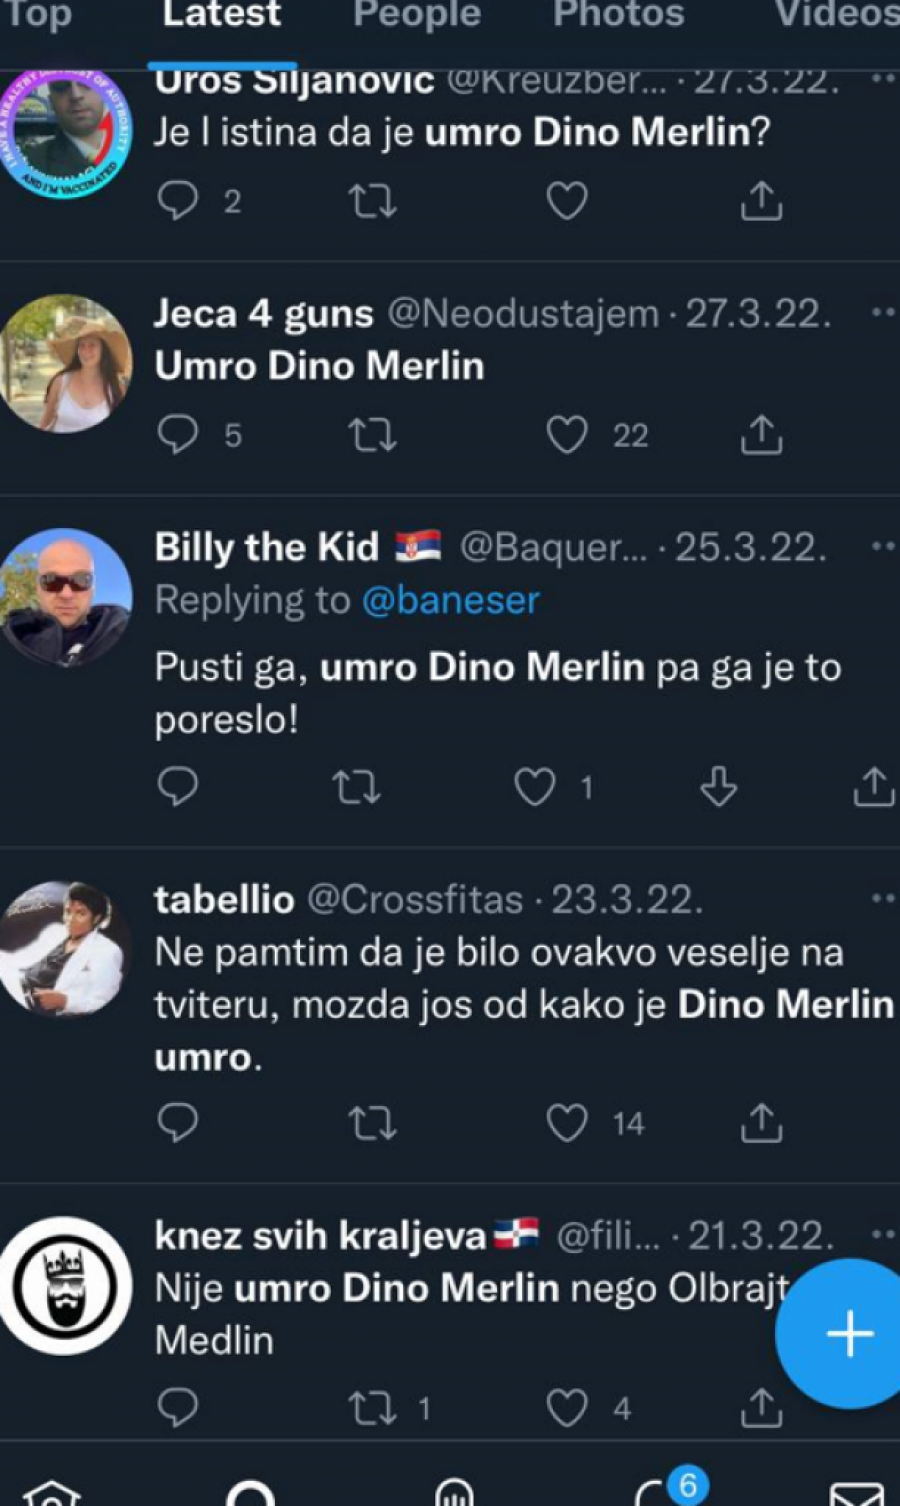This screenshot has height=1506, width=900.
Task: Open more options for tabellio tweet
Action: [882, 899]
